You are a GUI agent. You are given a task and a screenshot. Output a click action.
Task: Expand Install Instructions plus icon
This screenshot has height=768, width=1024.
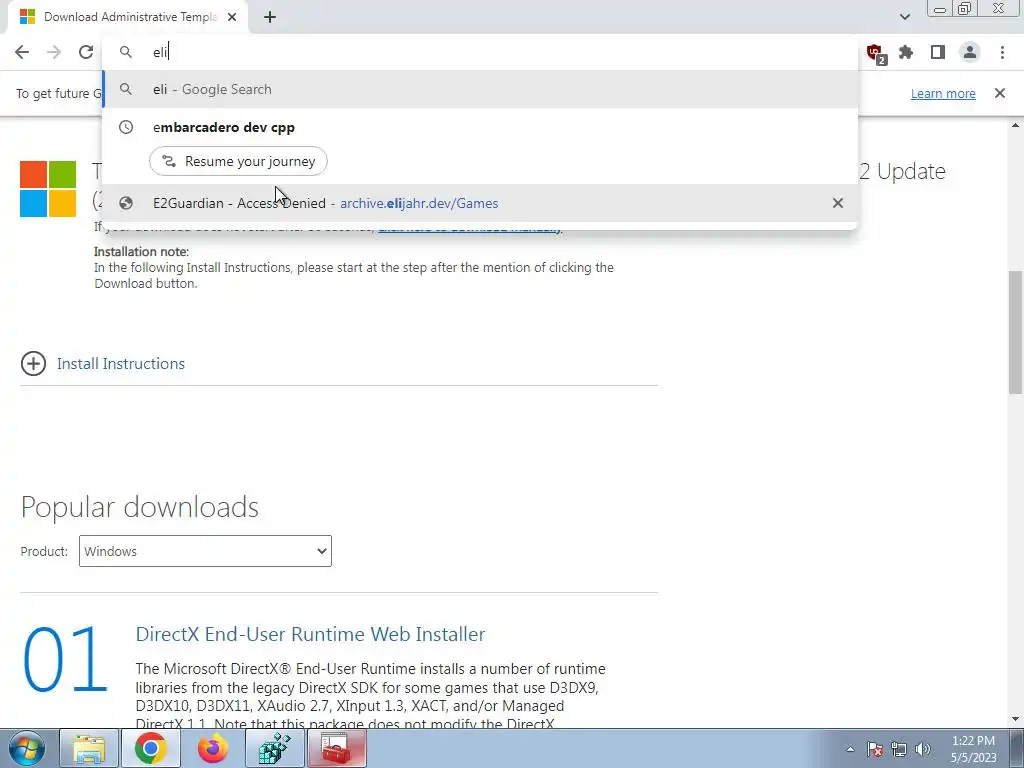point(33,364)
